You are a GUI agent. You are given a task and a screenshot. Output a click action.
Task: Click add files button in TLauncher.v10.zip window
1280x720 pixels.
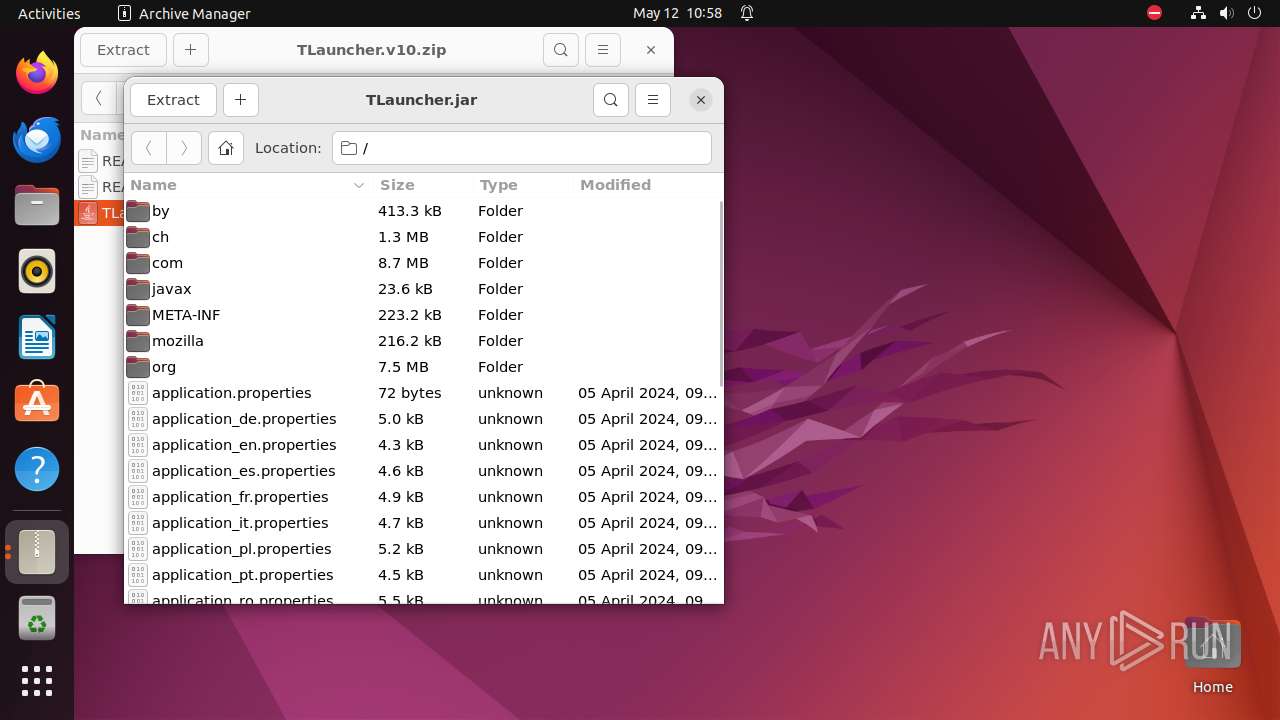(190, 50)
